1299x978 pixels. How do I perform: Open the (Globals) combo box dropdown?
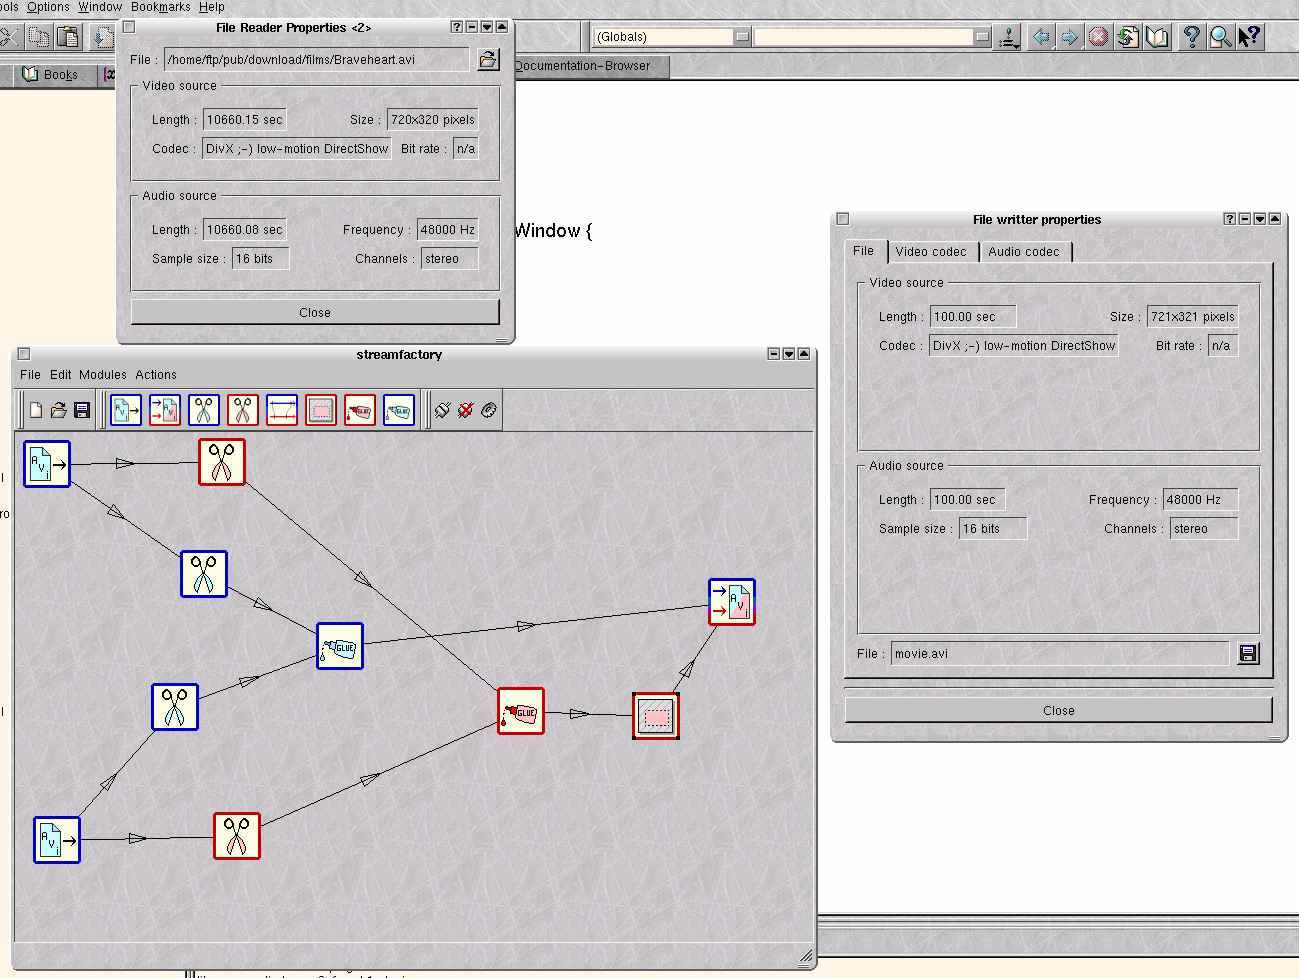click(x=742, y=37)
